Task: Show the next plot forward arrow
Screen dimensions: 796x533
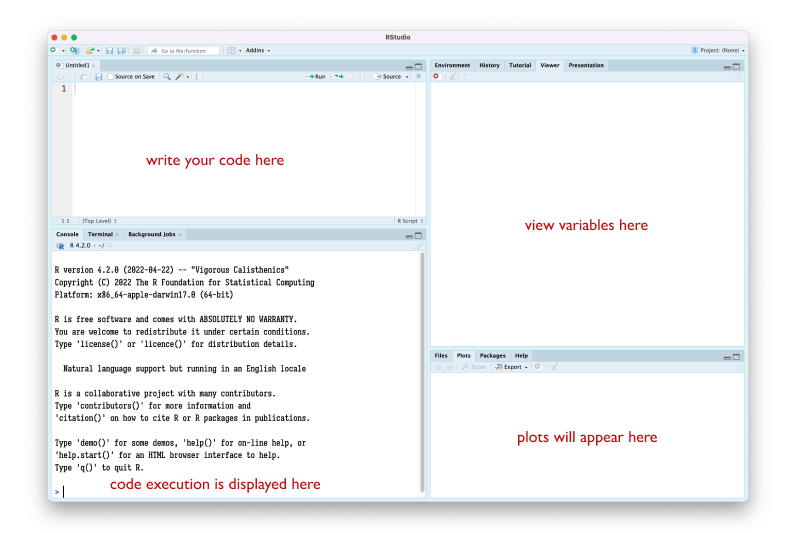Action: pos(450,367)
